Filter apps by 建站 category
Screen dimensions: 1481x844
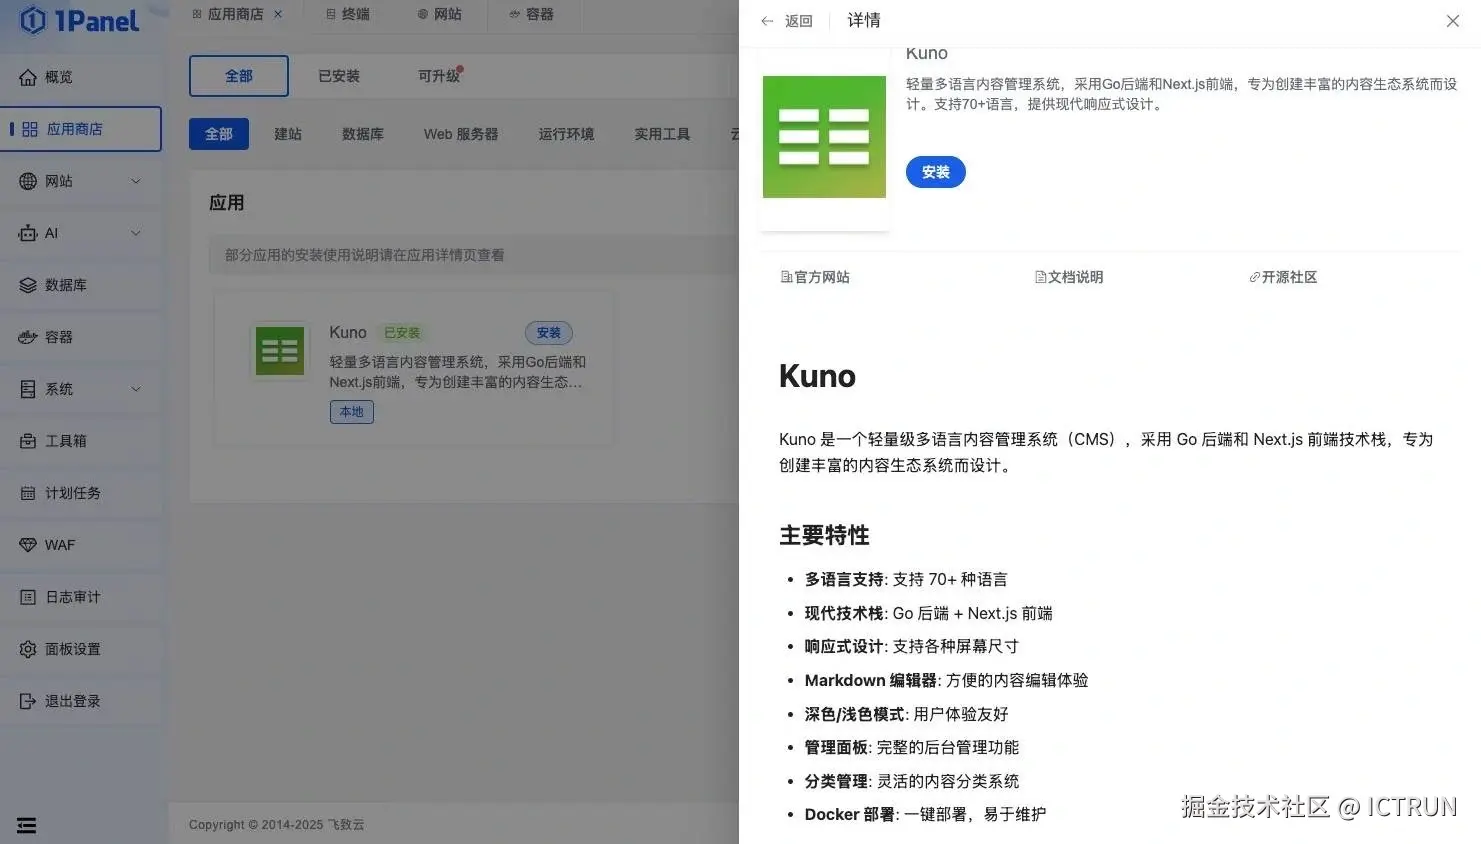(288, 134)
